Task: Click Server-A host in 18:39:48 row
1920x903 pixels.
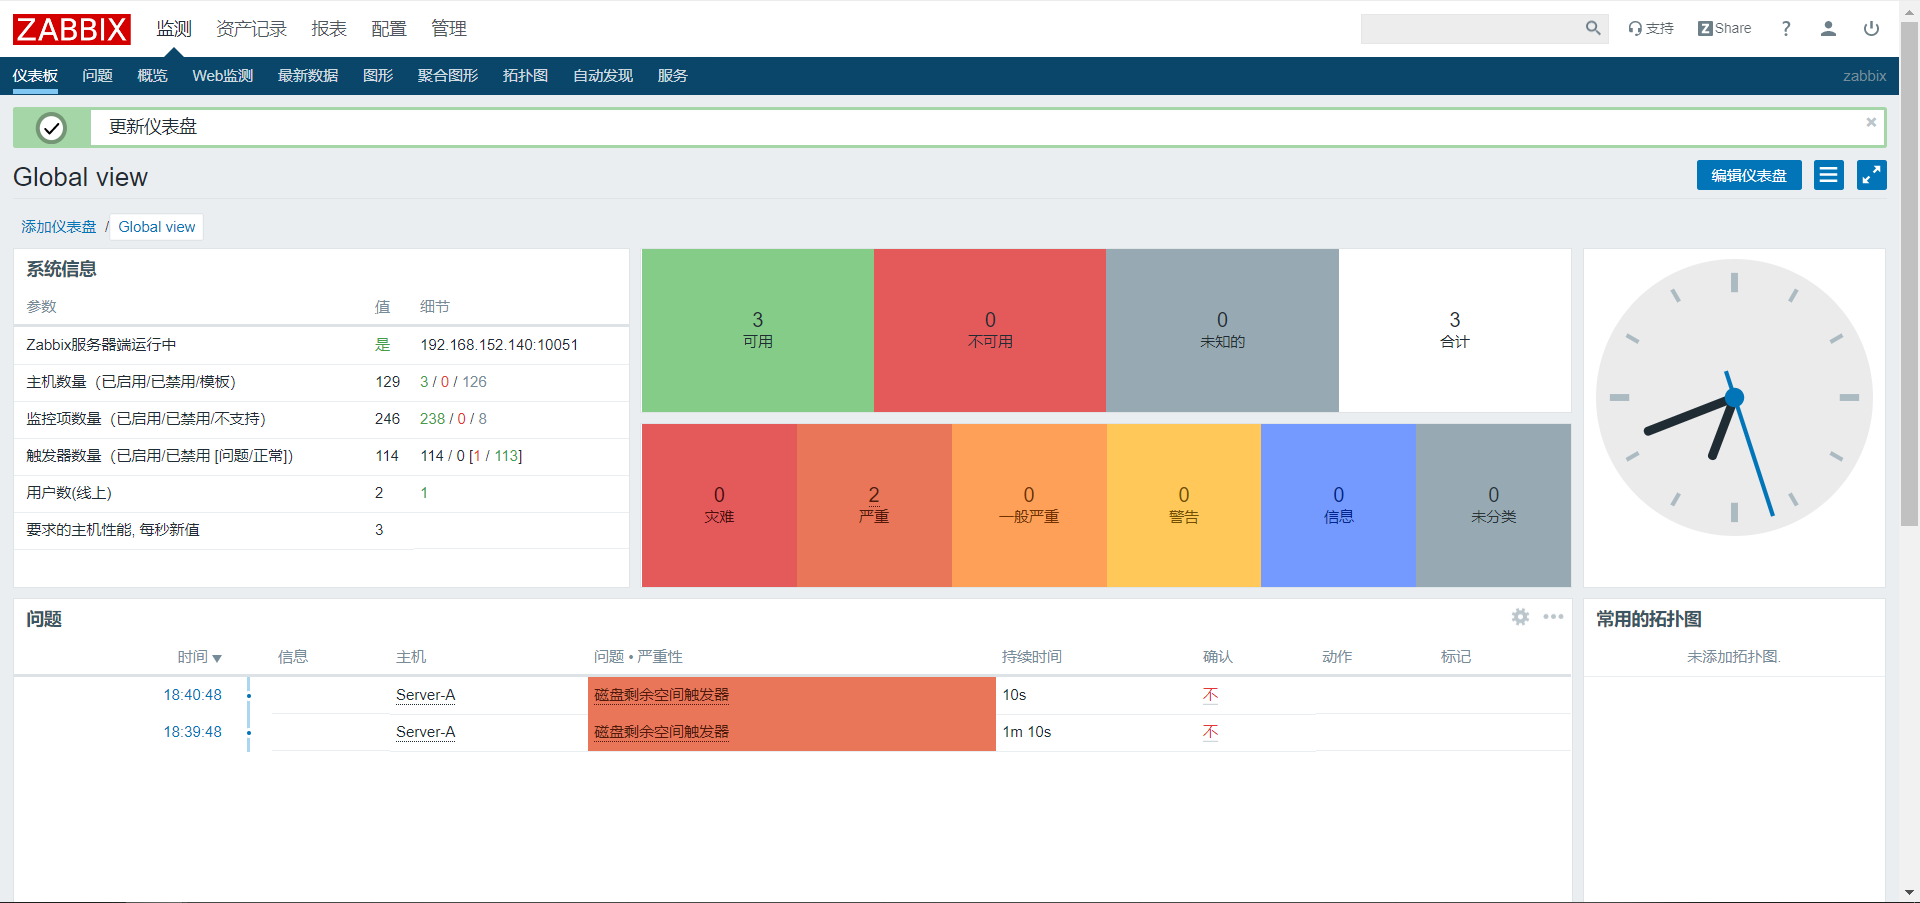Action: (425, 732)
